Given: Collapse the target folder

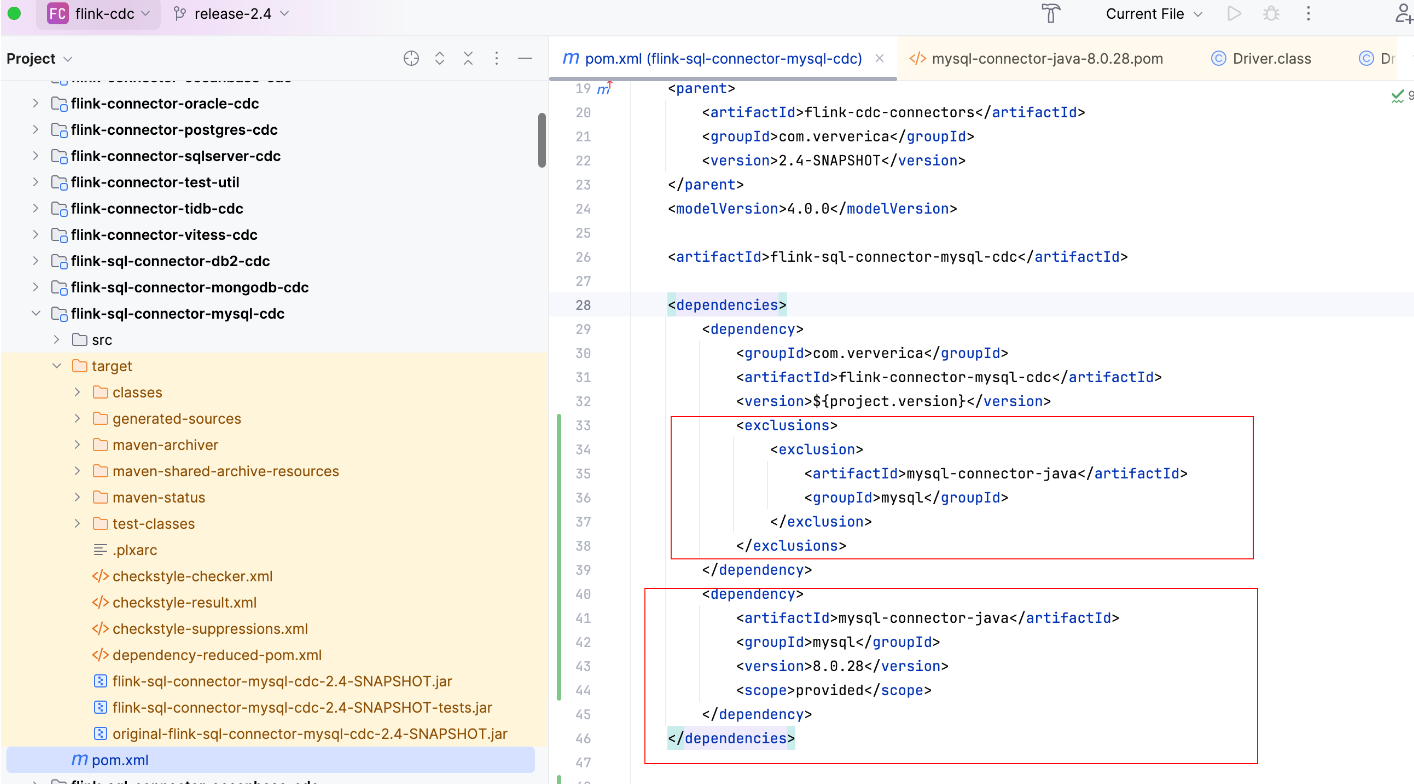Looking at the screenshot, I should (57, 366).
